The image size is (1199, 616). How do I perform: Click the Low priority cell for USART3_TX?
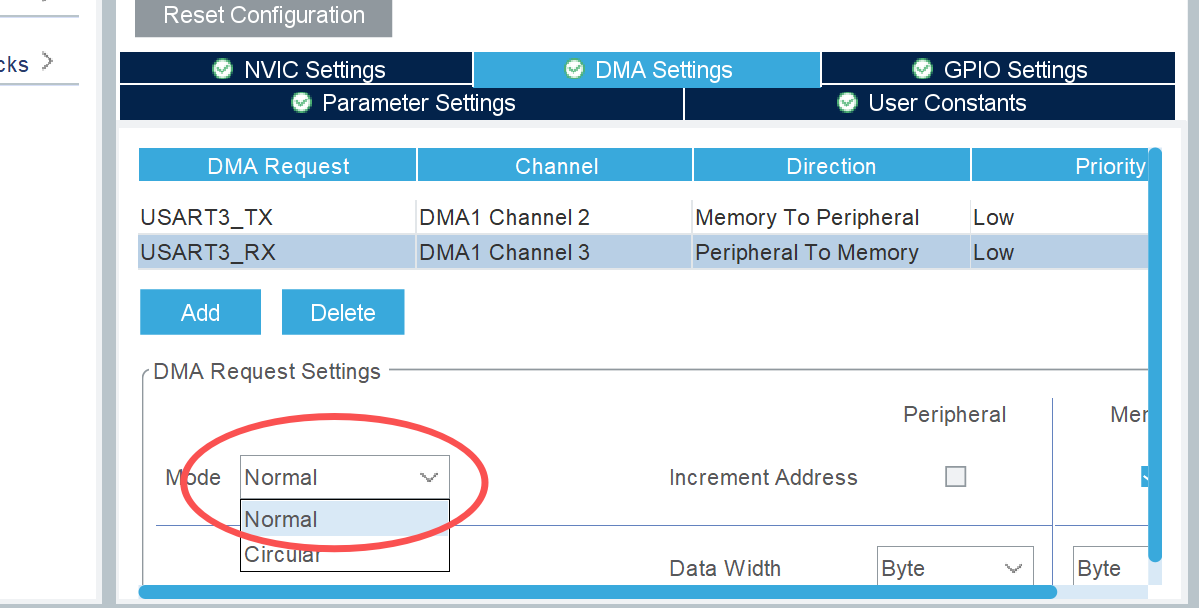coord(1059,217)
